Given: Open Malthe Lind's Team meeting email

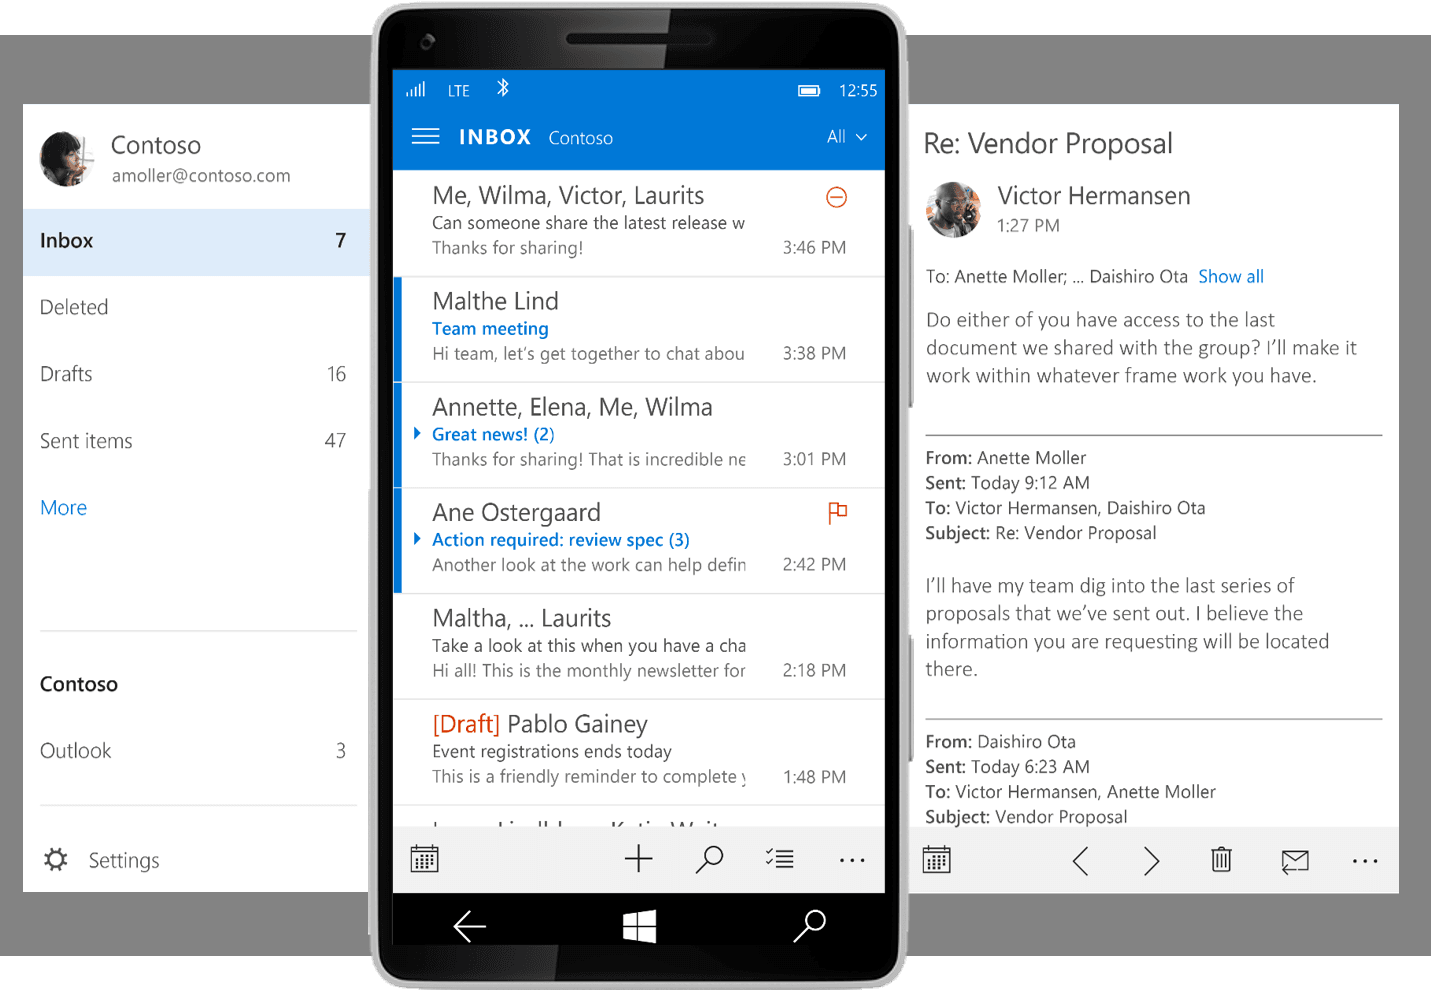Looking at the screenshot, I should click(639, 329).
